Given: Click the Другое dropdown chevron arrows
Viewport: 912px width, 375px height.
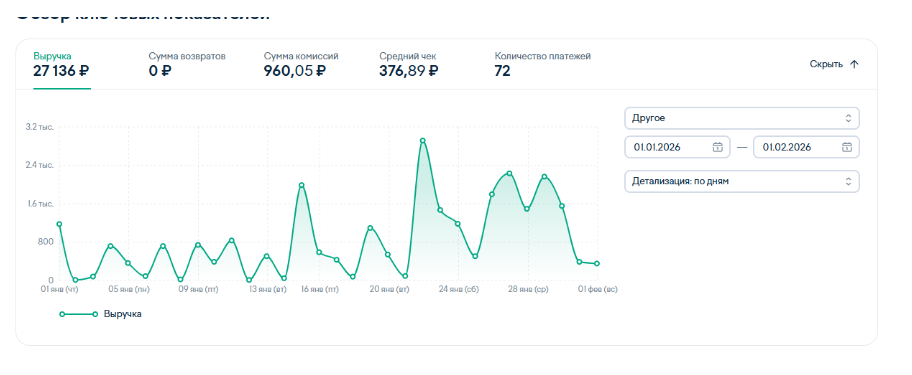Looking at the screenshot, I should (848, 118).
